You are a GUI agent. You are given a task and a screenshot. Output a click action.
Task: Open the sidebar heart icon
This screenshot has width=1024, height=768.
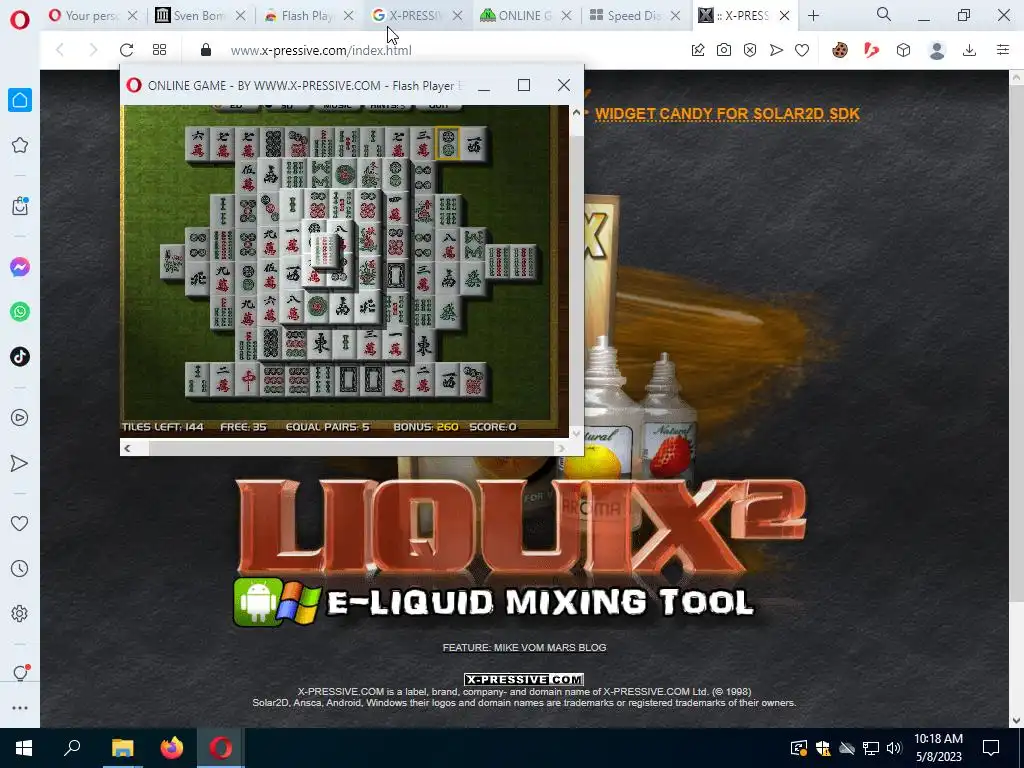(20, 523)
